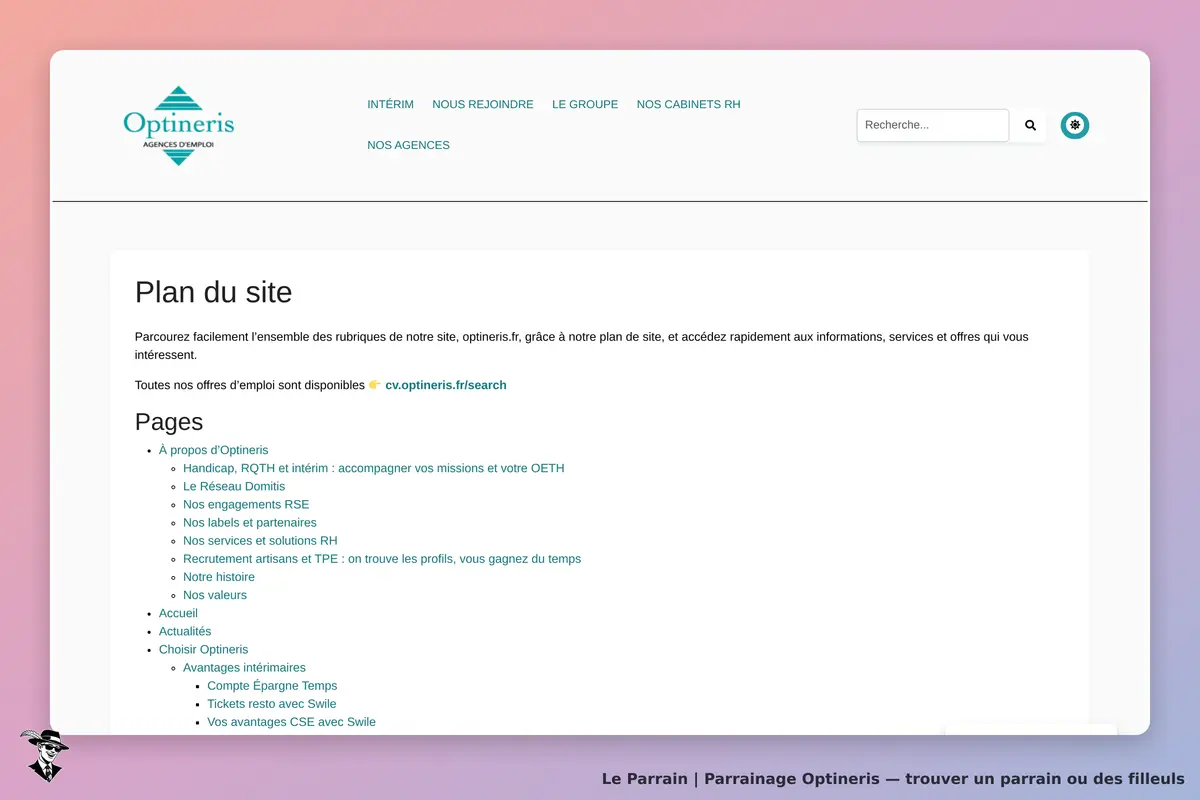Click the Plan du site heading
The width and height of the screenshot is (1200, 800).
[x=214, y=292]
